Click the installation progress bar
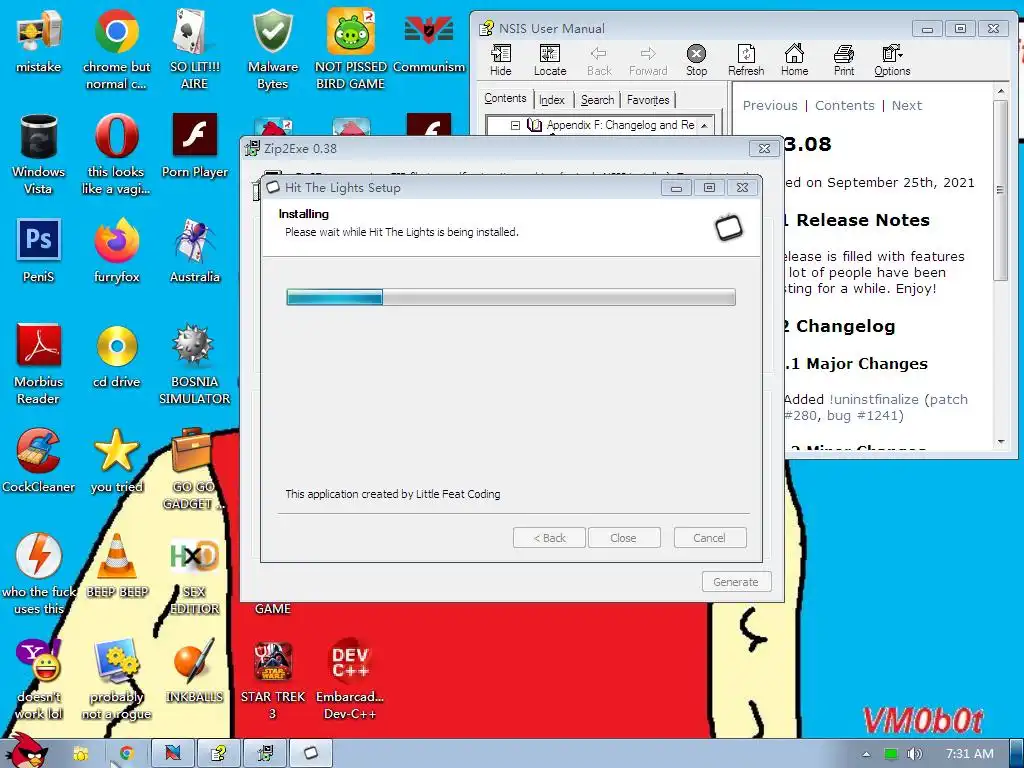Image resolution: width=1024 pixels, height=768 pixels. (x=511, y=297)
